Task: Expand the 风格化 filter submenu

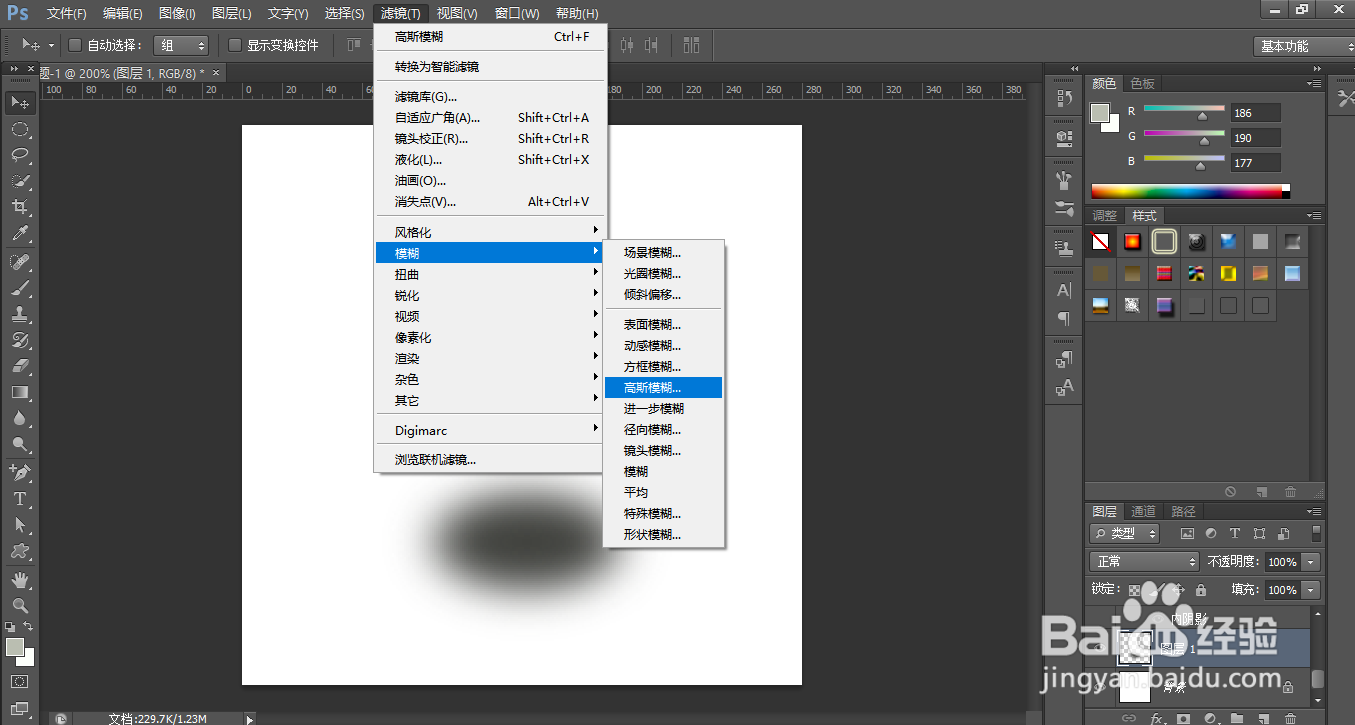Action: (x=490, y=232)
